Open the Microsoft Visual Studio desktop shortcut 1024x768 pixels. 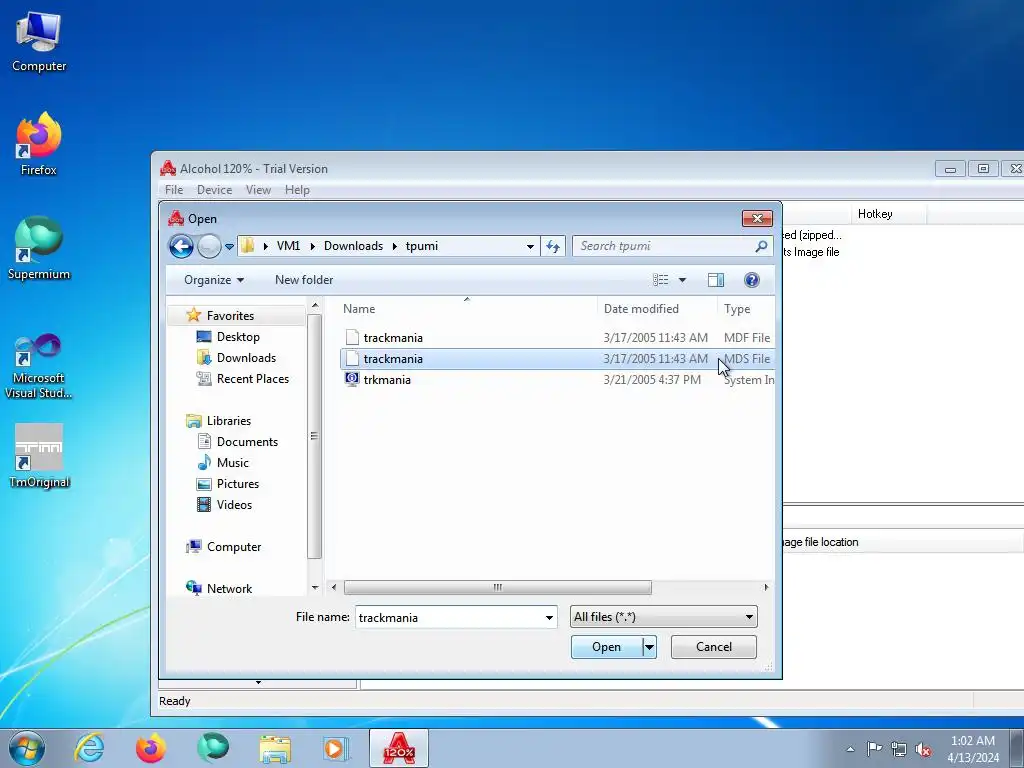[x=39, y=366]
